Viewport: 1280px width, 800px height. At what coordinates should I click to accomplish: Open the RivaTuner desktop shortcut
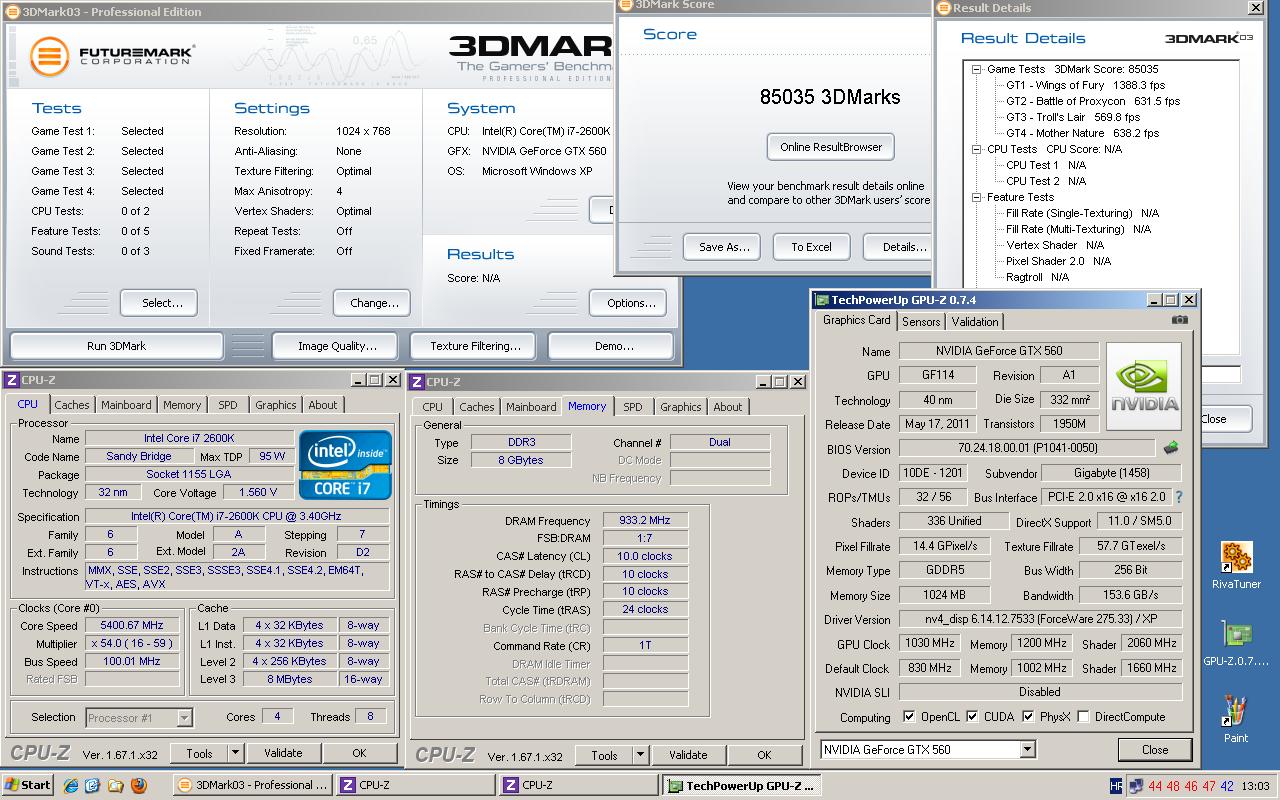point(1236,566)
